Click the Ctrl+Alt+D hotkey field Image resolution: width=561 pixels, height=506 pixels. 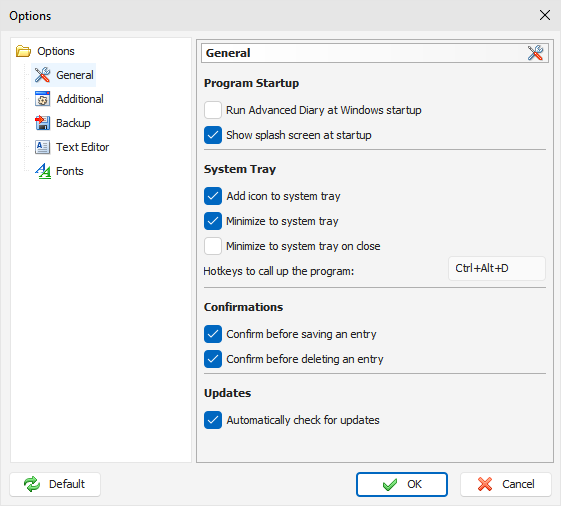click(497, 268)
